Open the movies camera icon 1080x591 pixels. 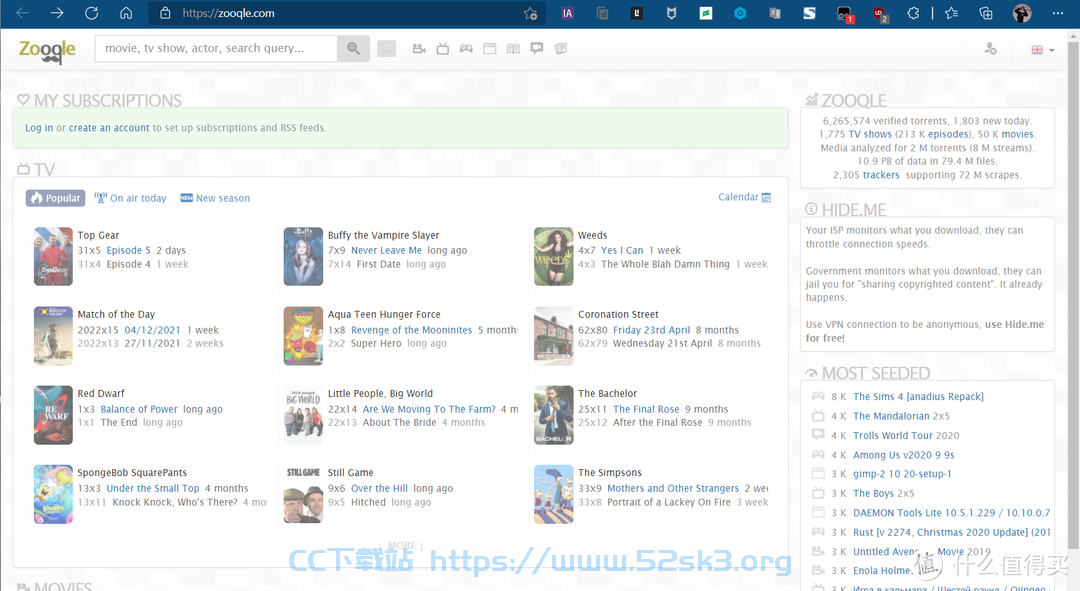click(419, 48)
